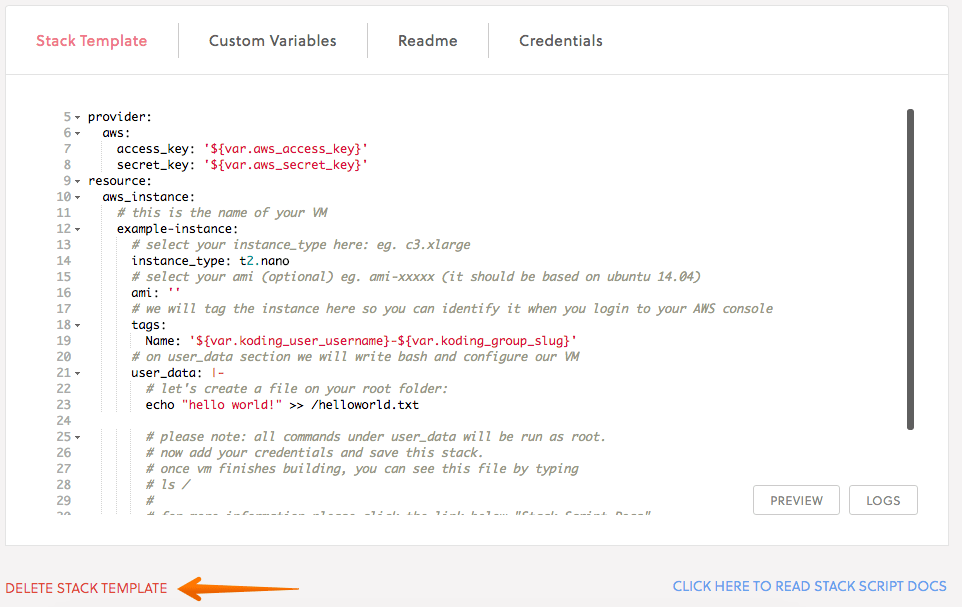Screen dimensions: 962x607
Task: Open the Credentials tab
Action: point(561,41)
